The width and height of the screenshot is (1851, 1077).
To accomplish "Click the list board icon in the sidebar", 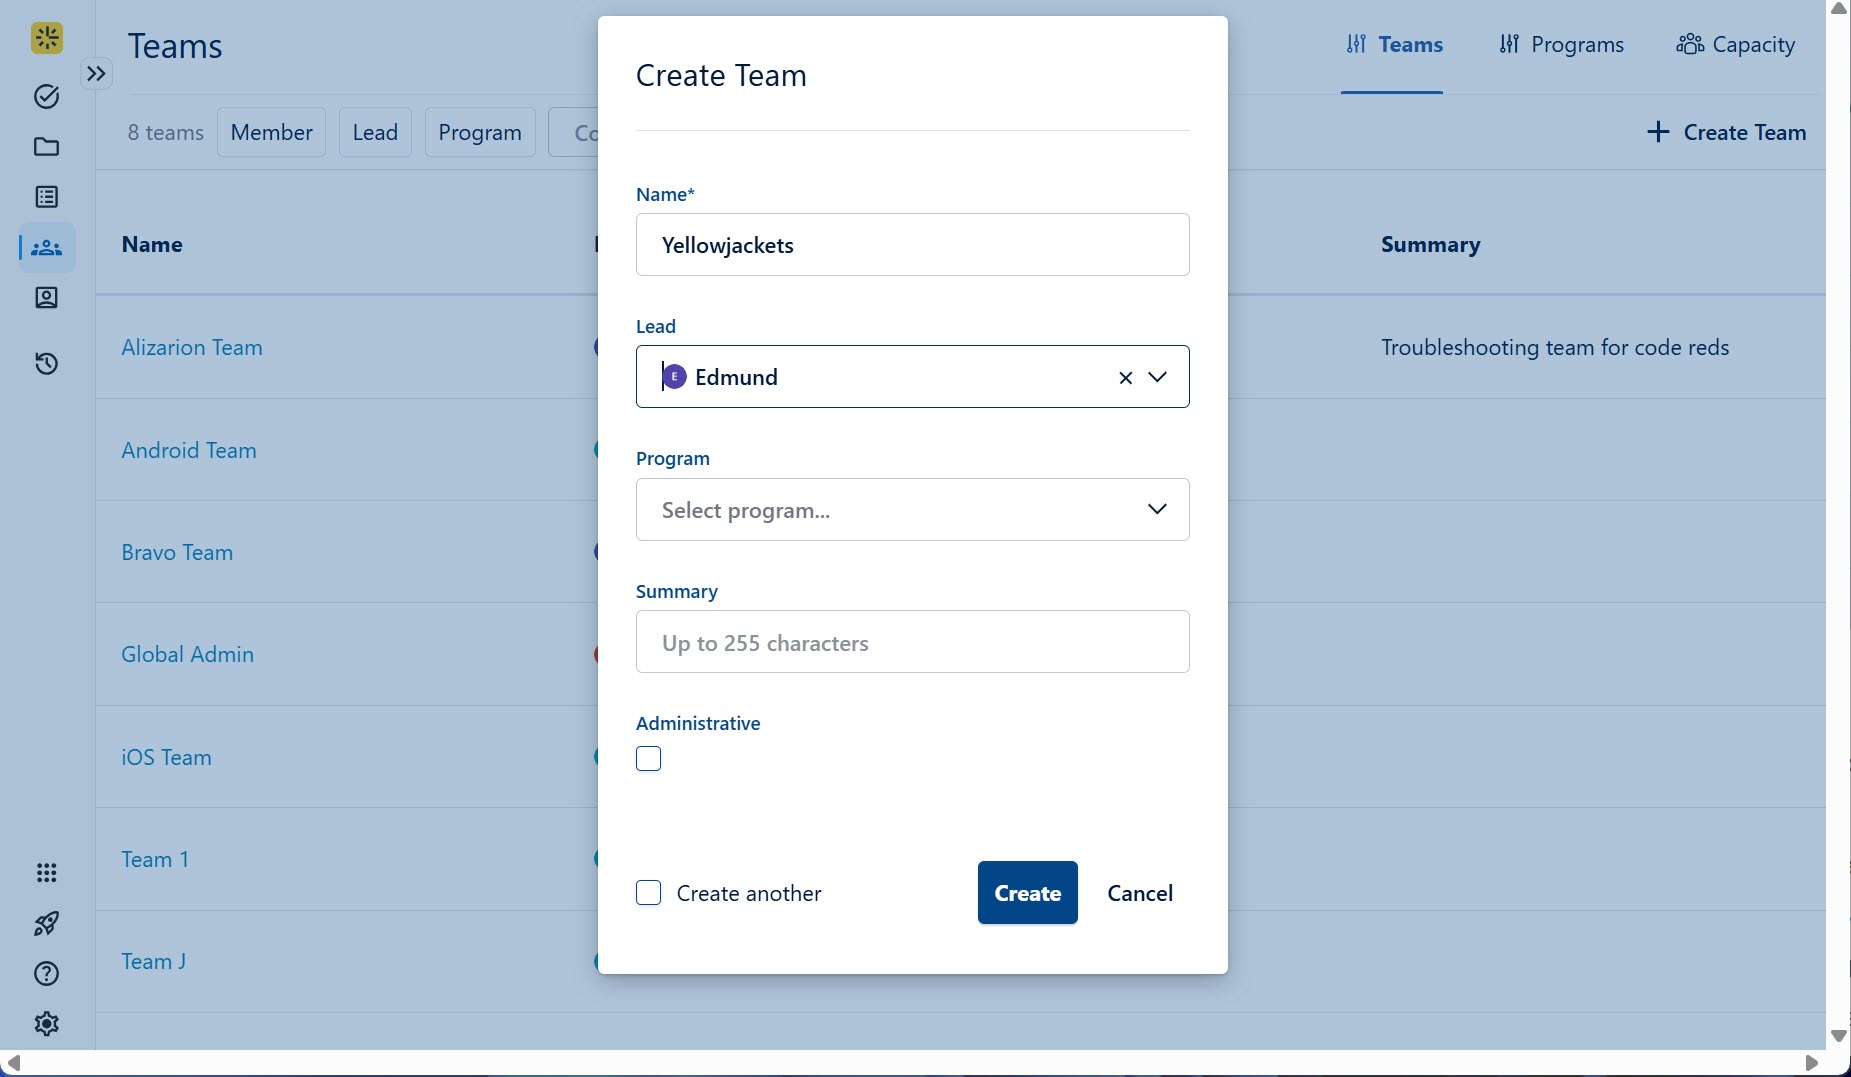I will pyautogui.click(x=46, y=197).
